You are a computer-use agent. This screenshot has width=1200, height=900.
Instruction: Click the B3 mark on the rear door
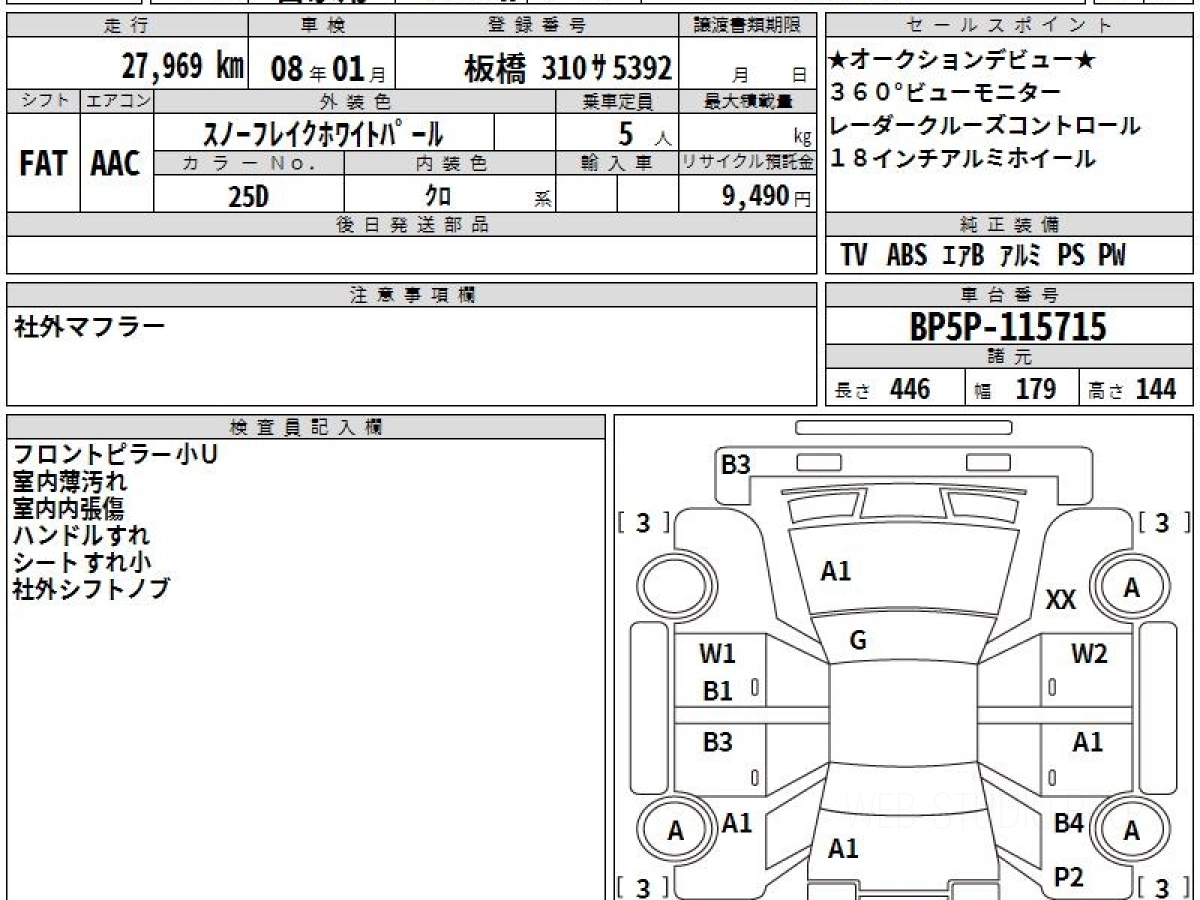[718, 742]
